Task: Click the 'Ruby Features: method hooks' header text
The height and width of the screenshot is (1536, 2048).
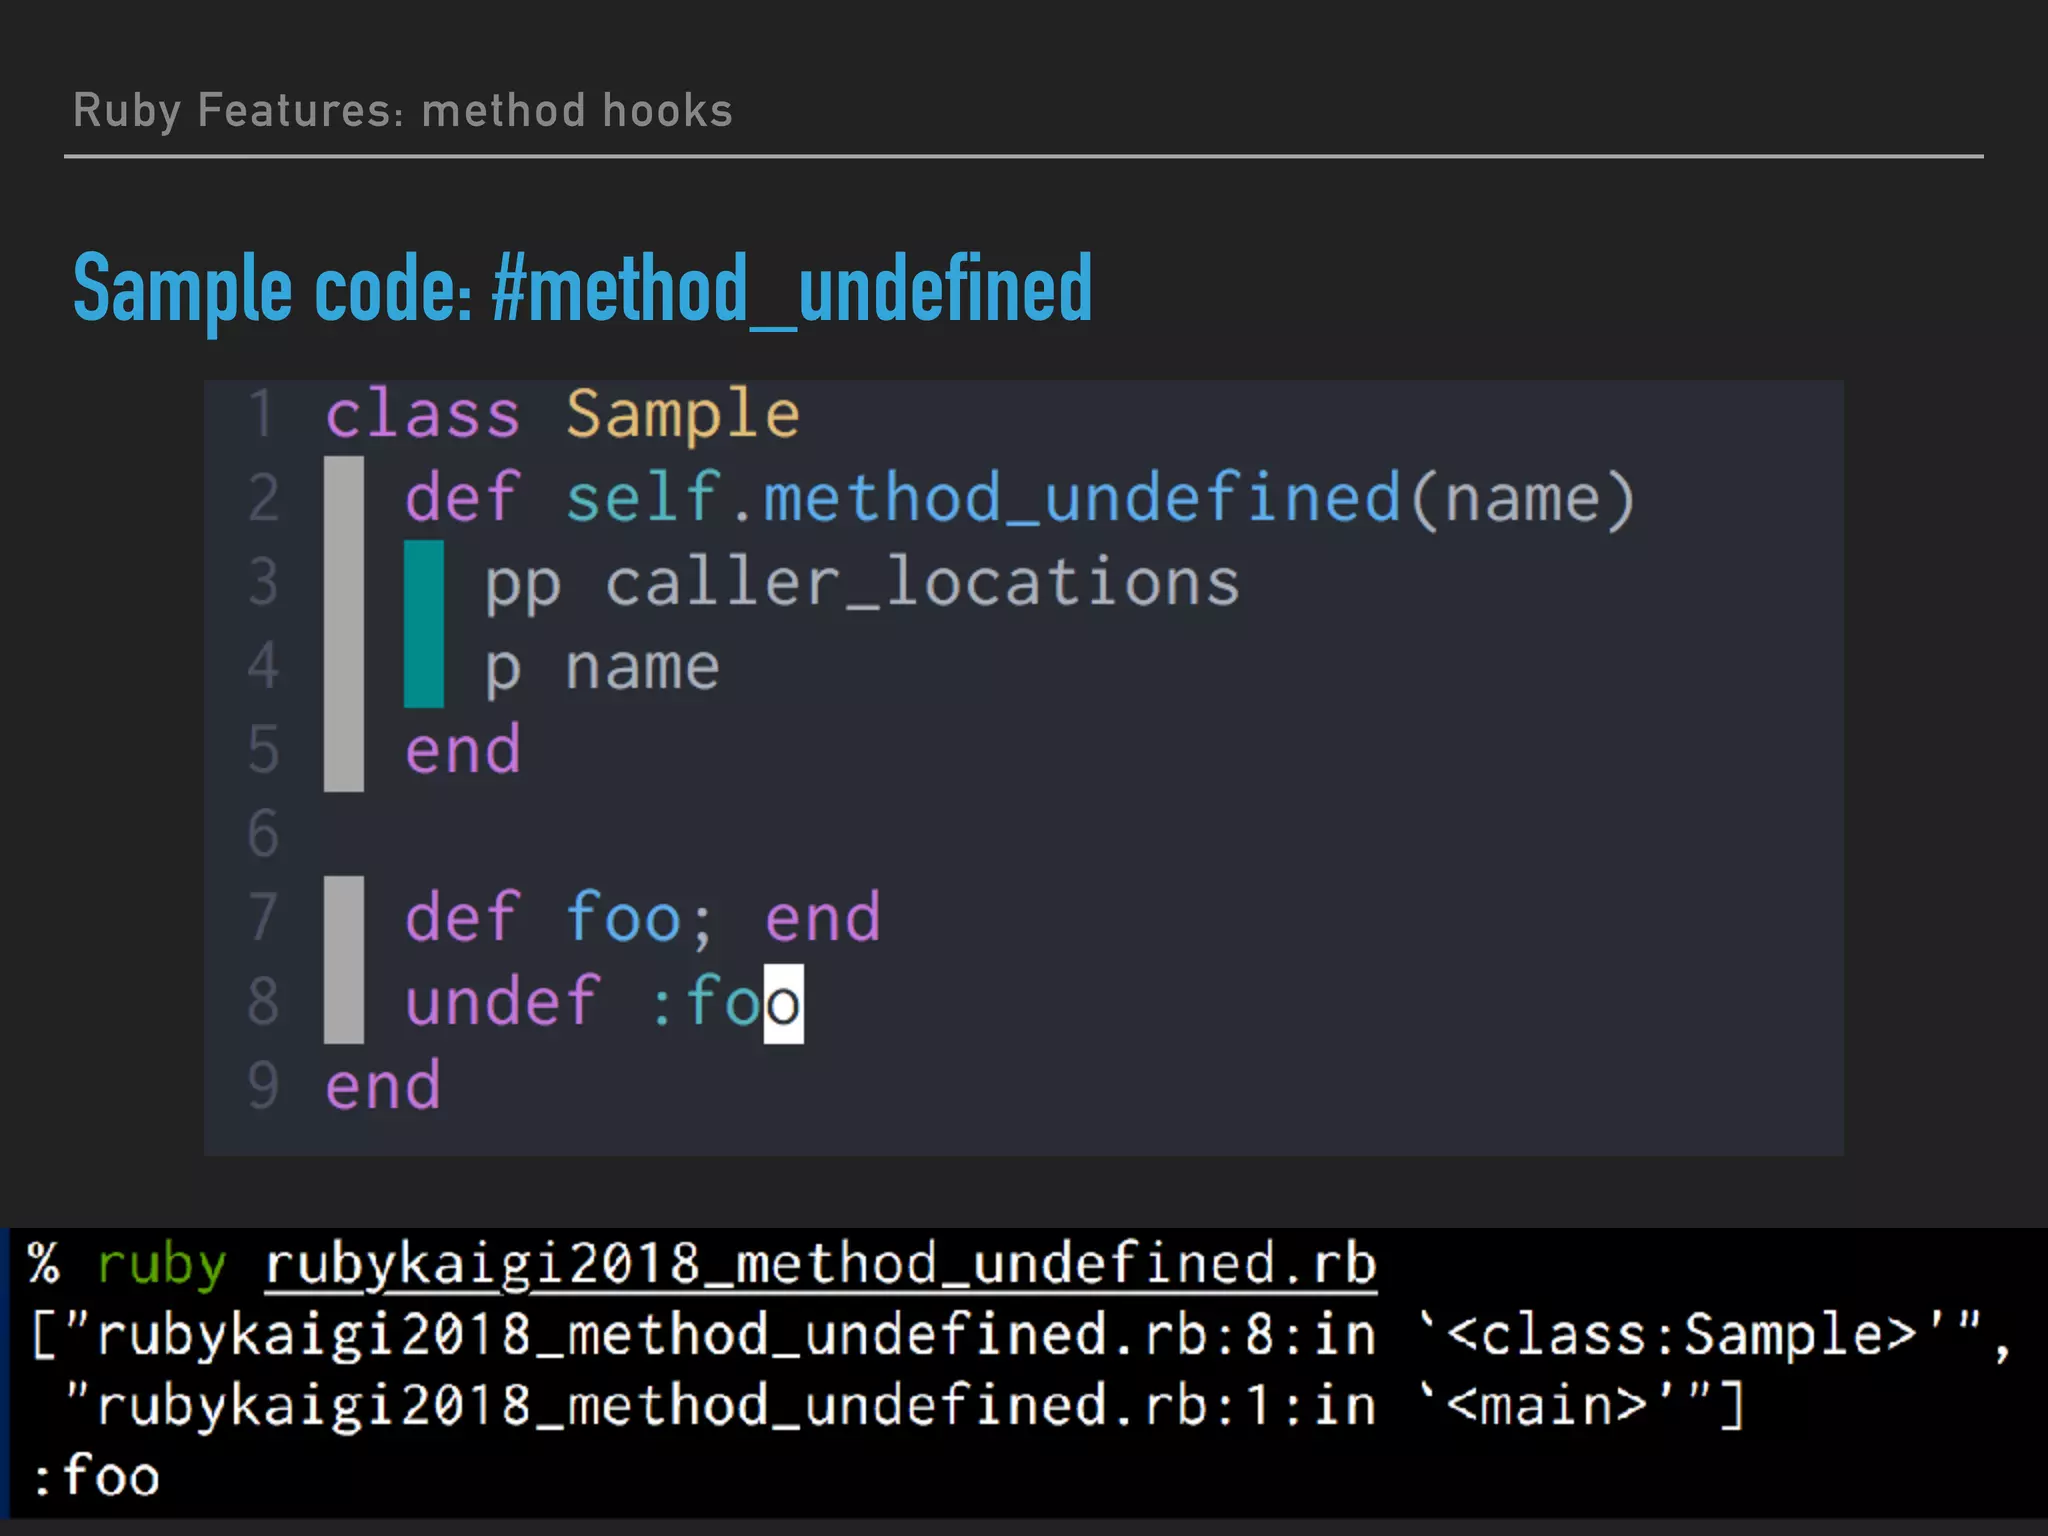Action: (x=402, y=110)
